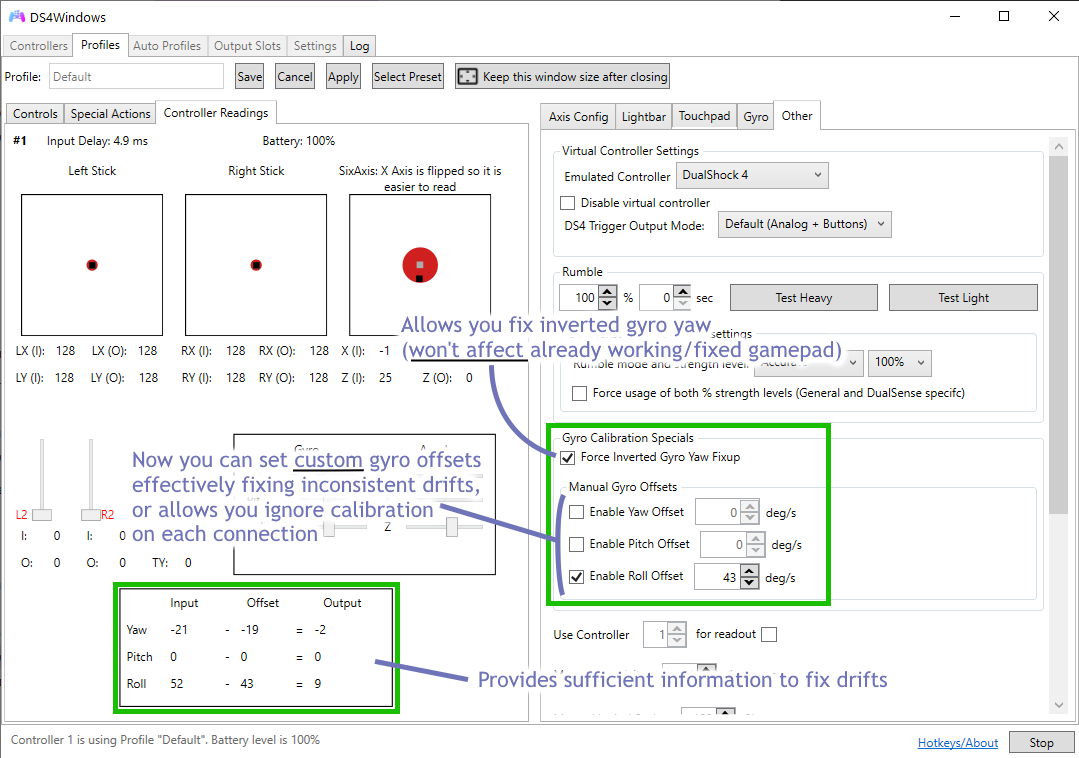1079x758 pixels.
Task: Click Keep this window size after closing
Action: [562, 76]
